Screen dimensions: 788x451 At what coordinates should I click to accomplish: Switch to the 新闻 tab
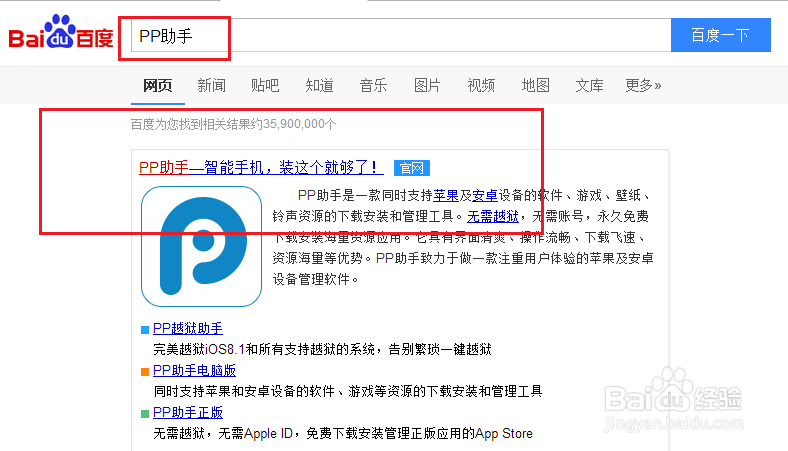tap(211, 85)
